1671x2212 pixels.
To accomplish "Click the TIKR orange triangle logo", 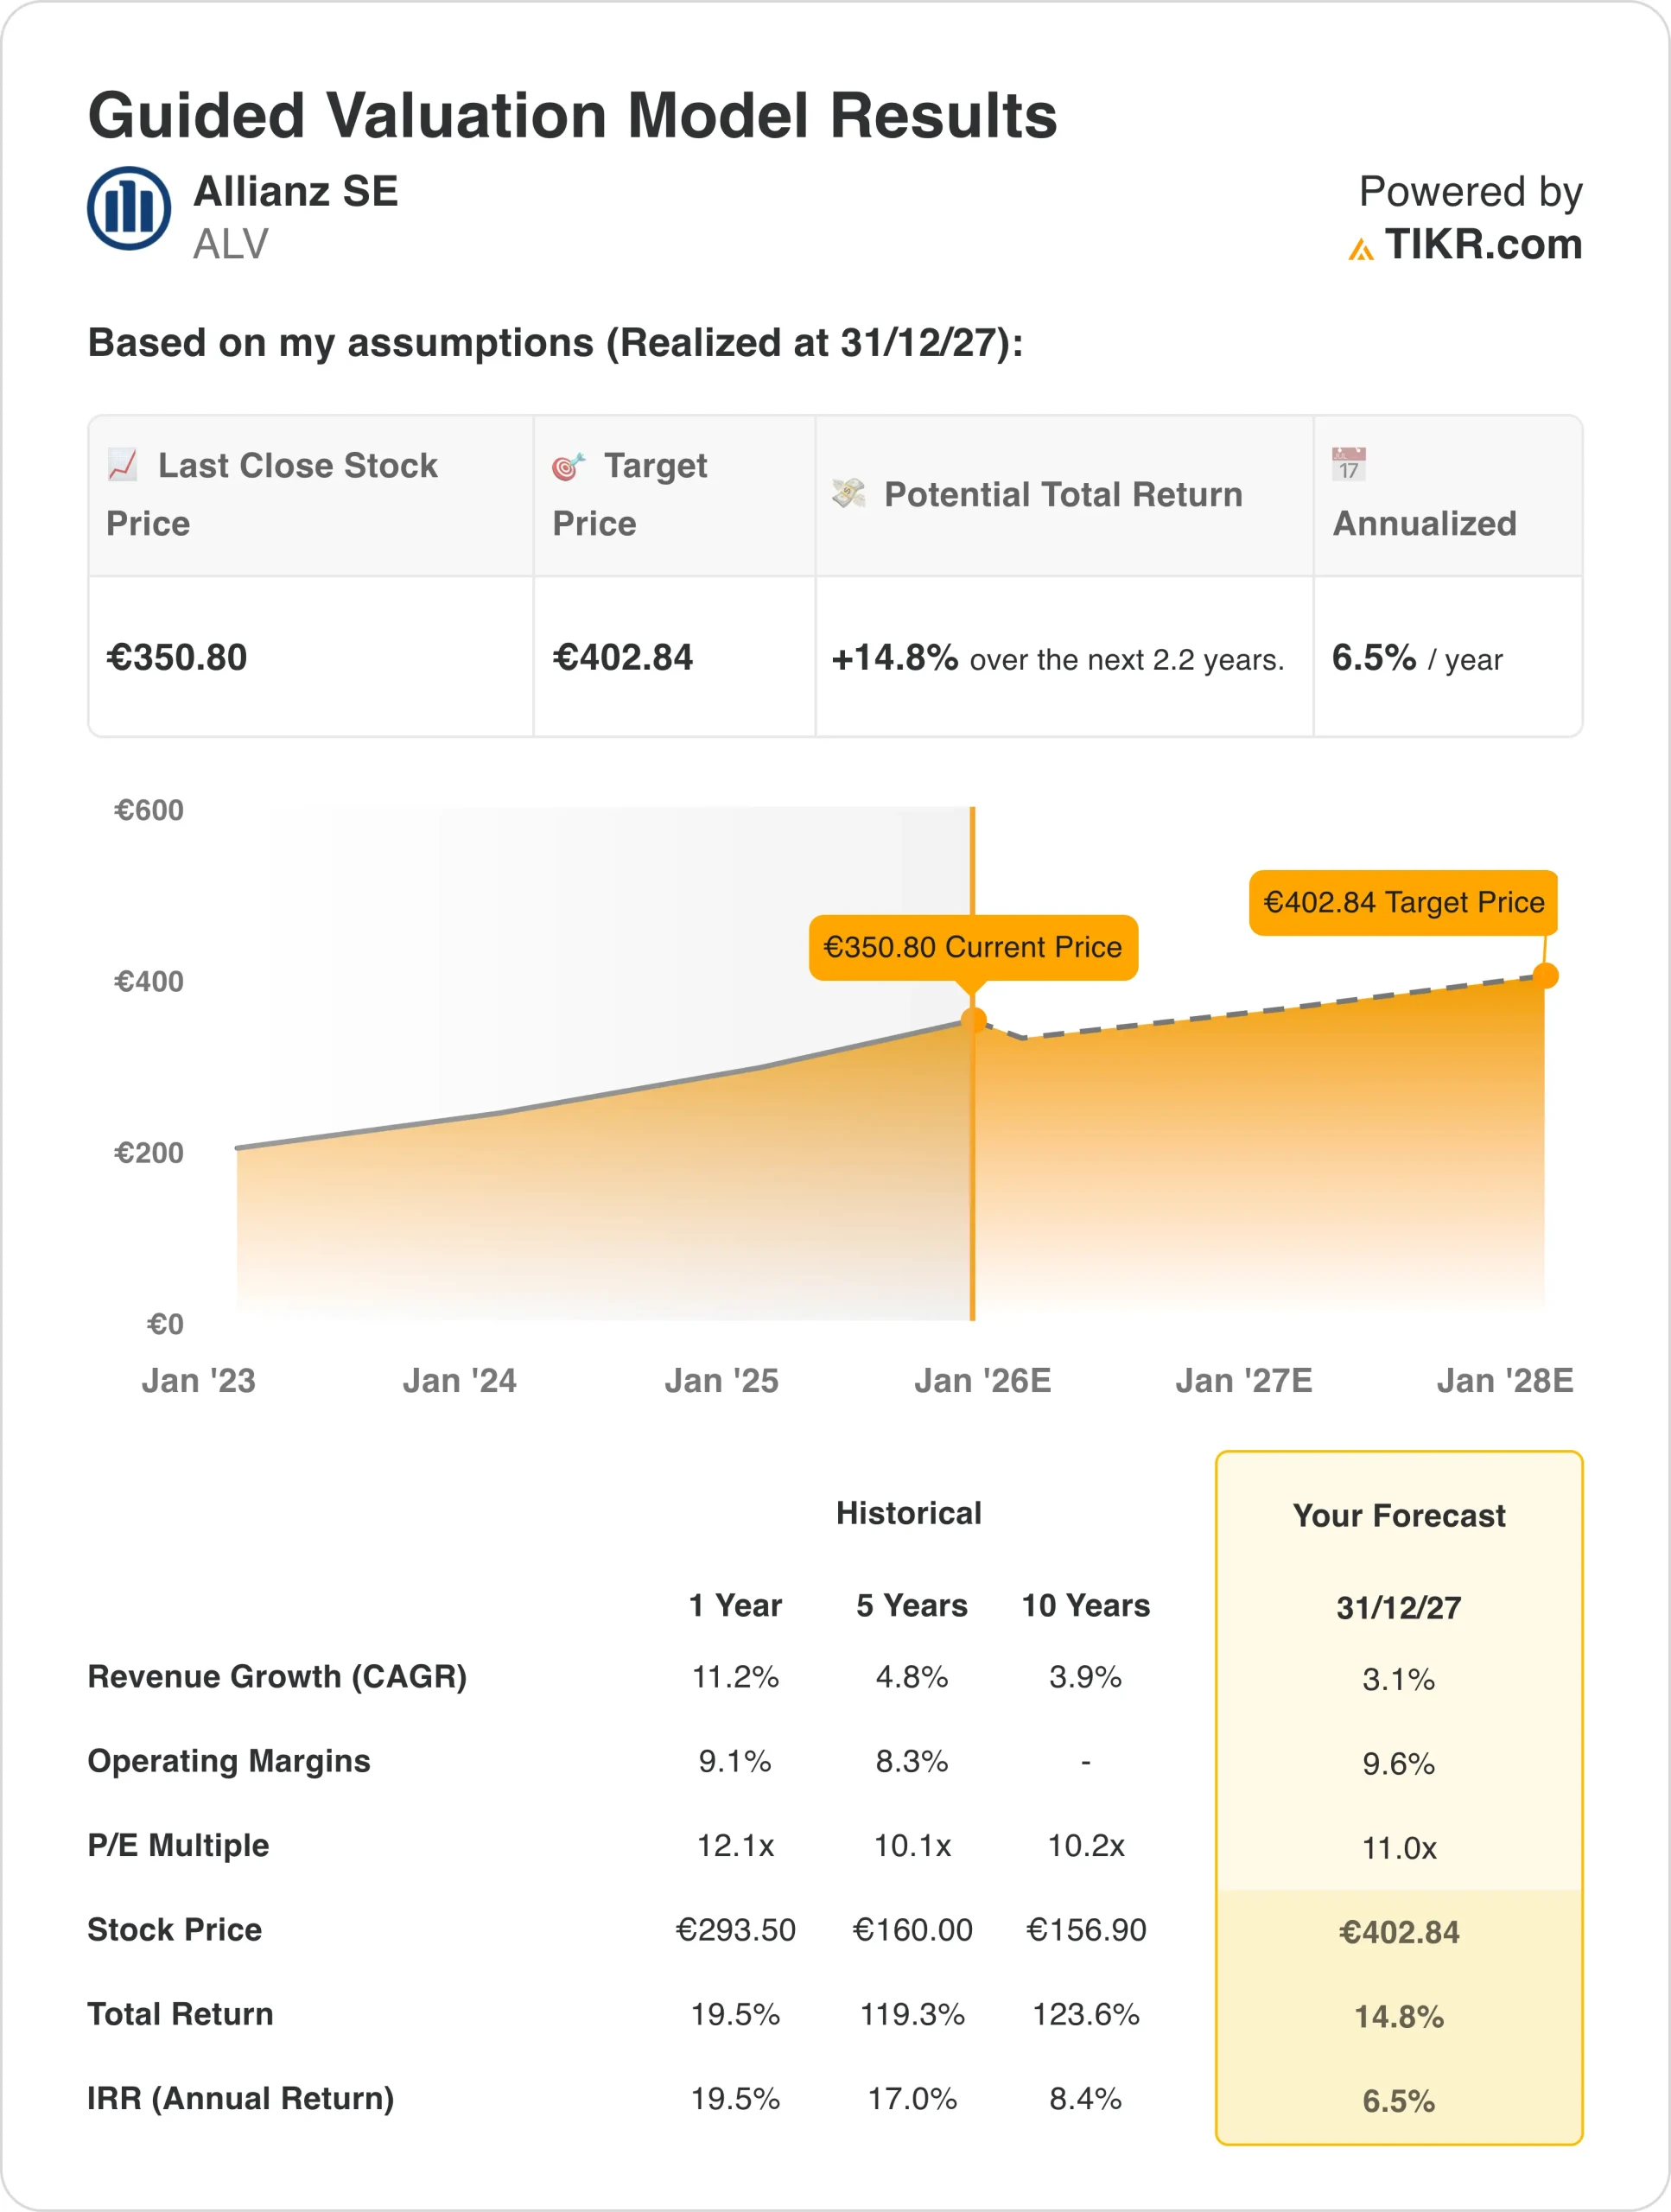I will [1360, 249].
